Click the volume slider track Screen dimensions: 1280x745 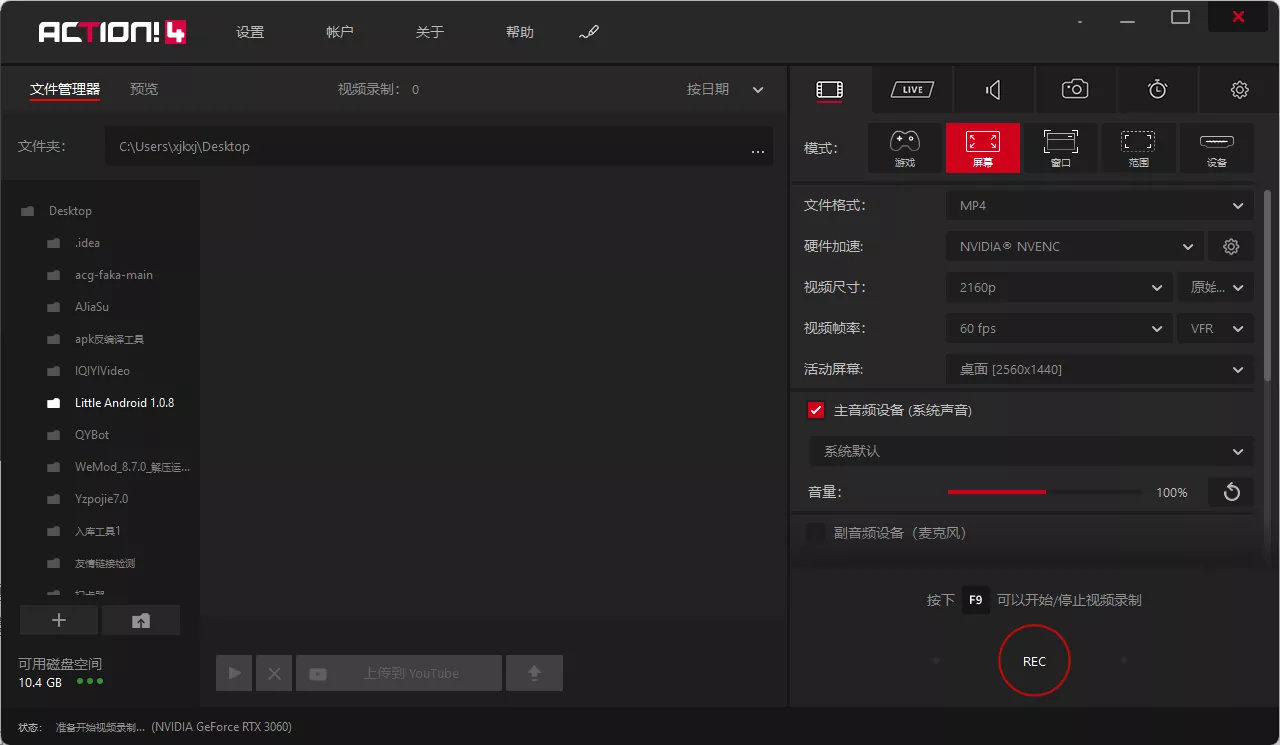[x=1044, y=492]
